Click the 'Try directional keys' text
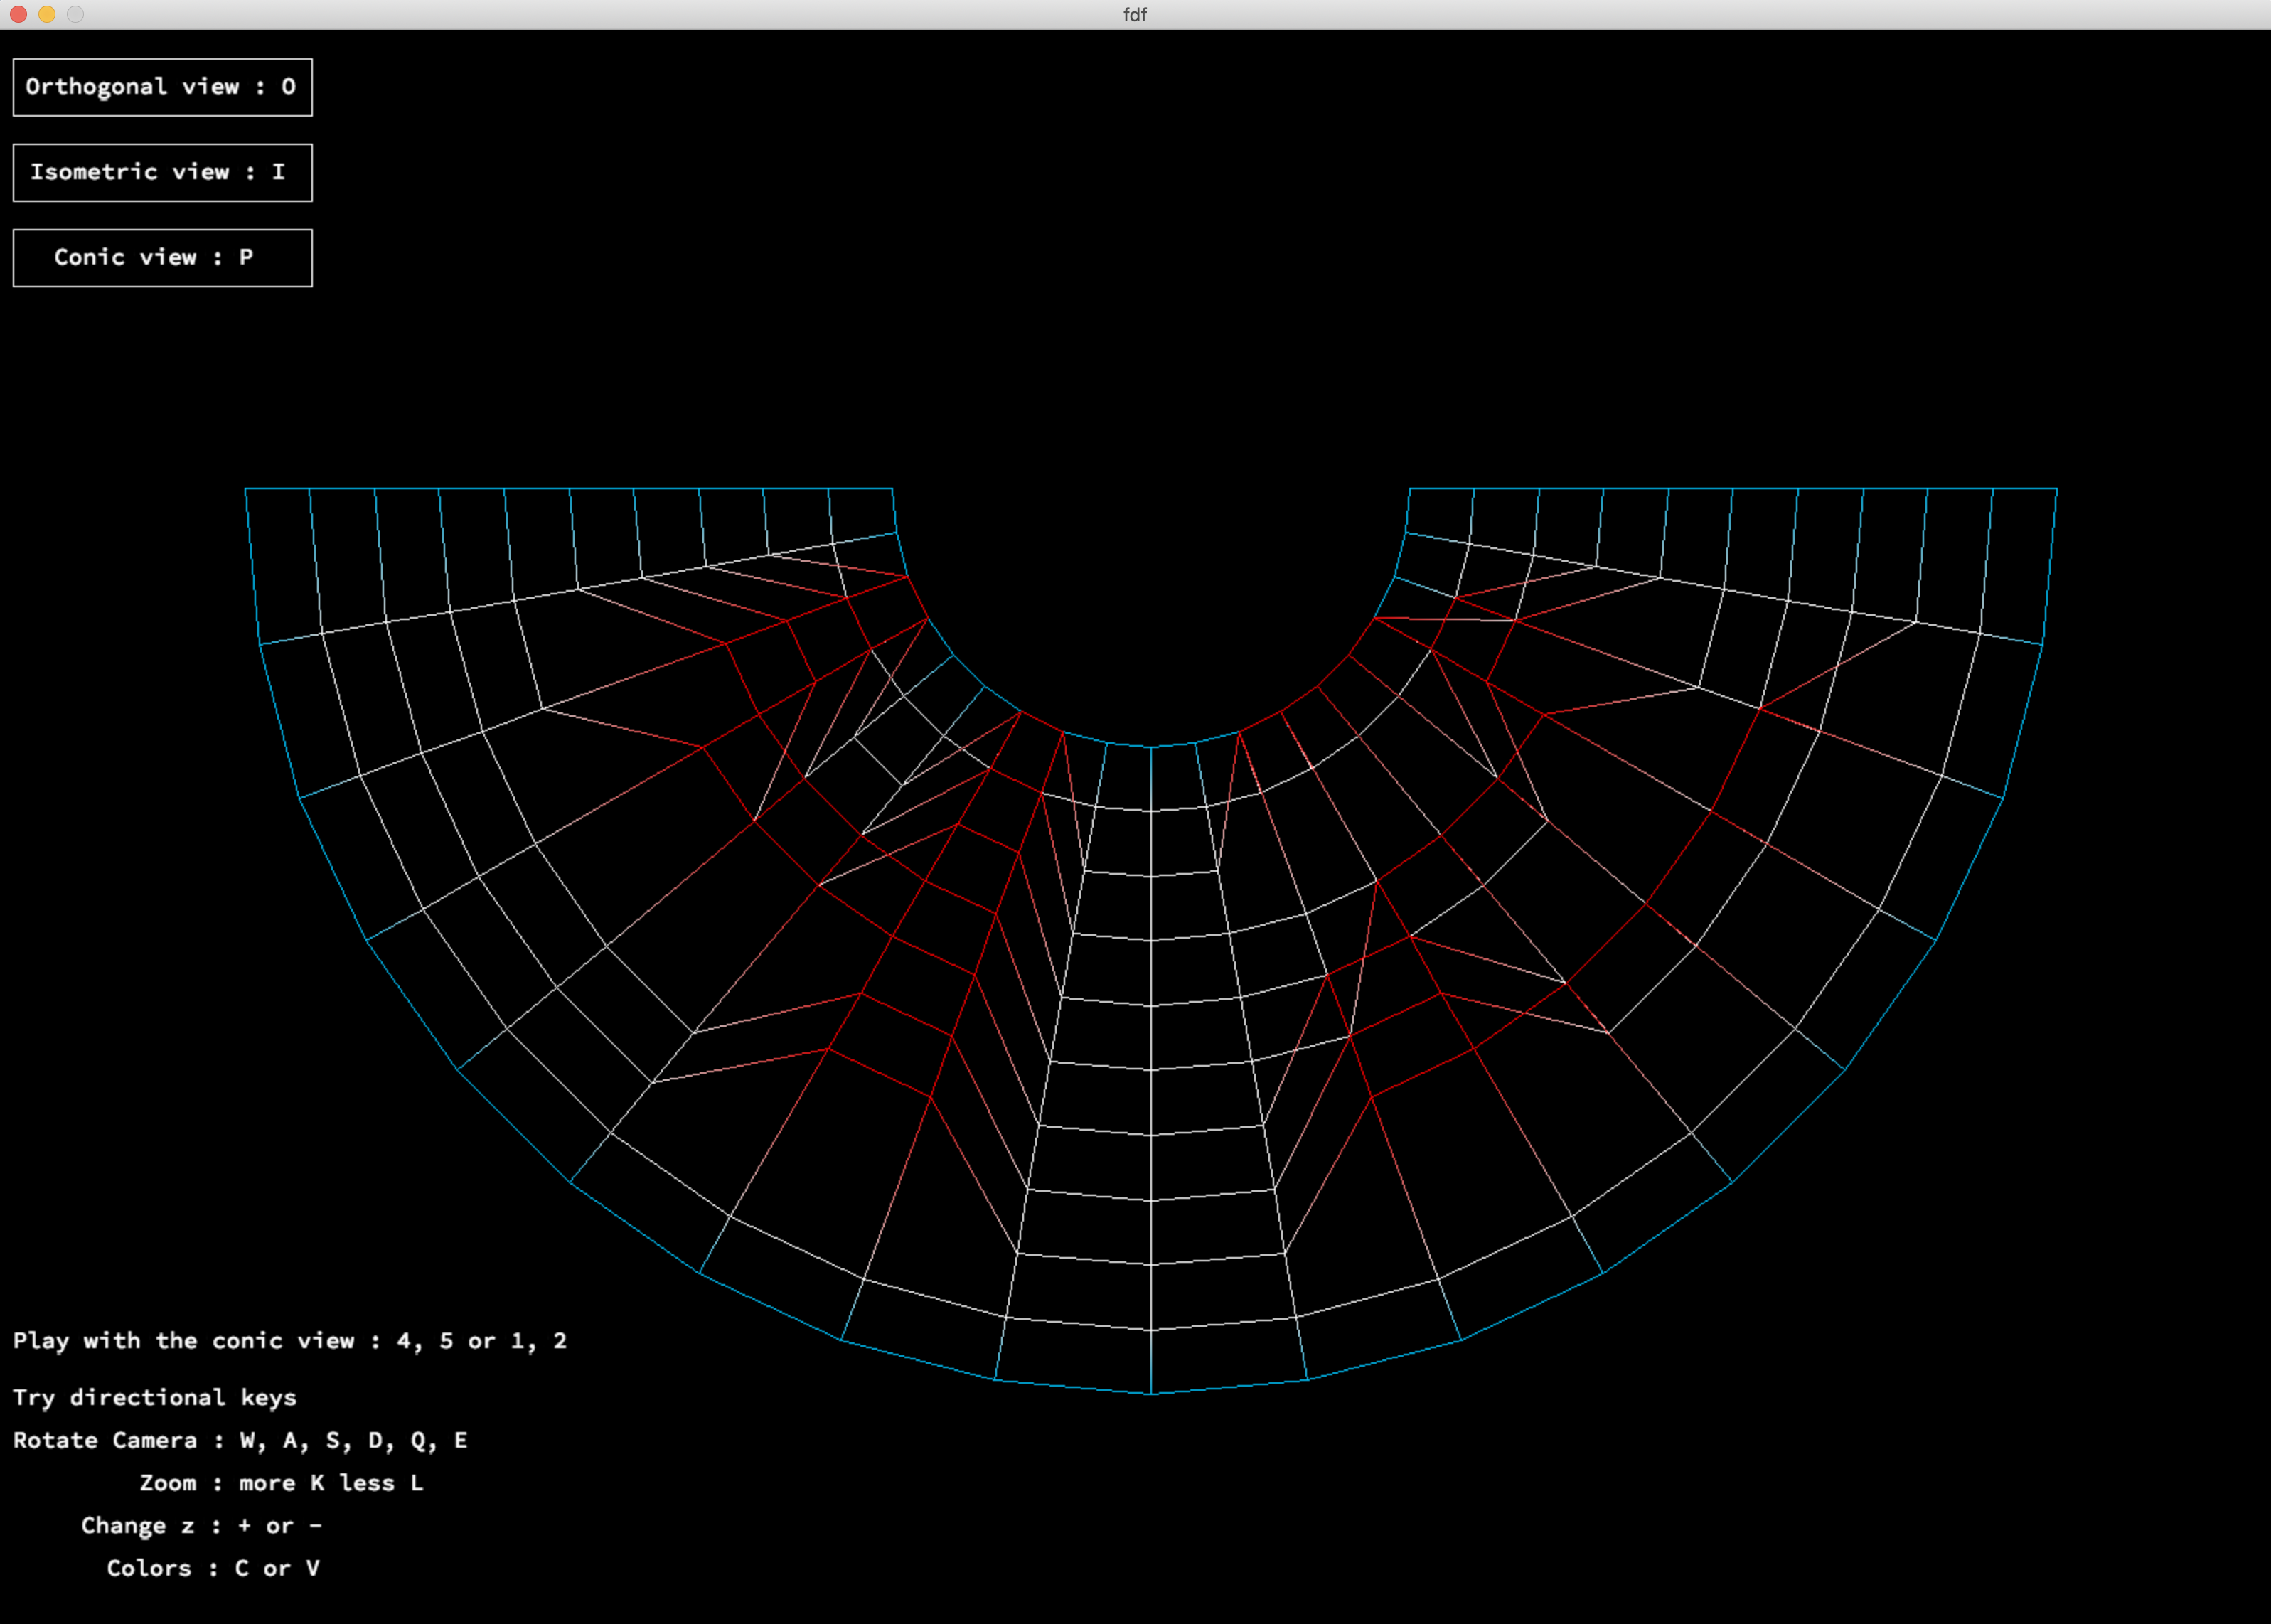Viewport: 2271px width, 1624px height. [155, 1398]
